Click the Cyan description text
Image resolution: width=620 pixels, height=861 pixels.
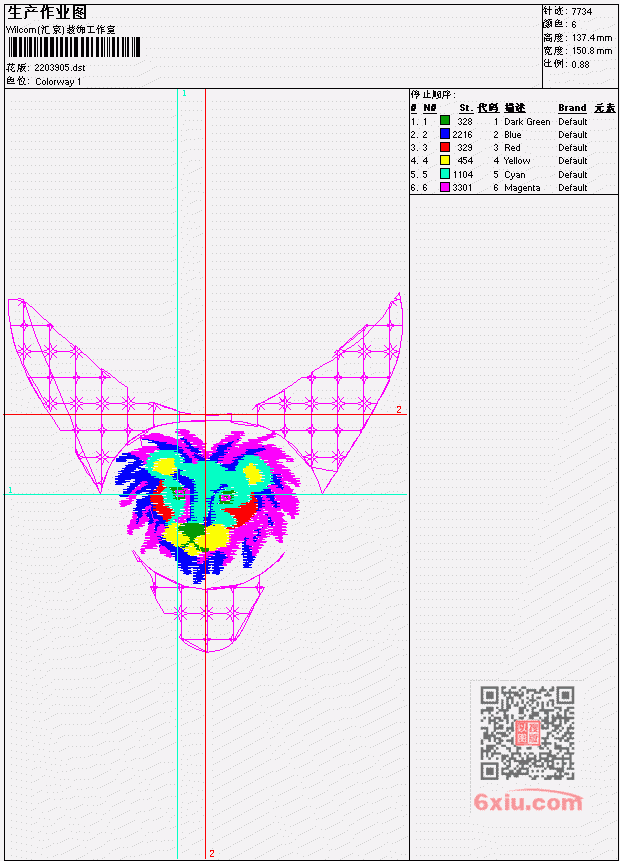tap(515, 175)
